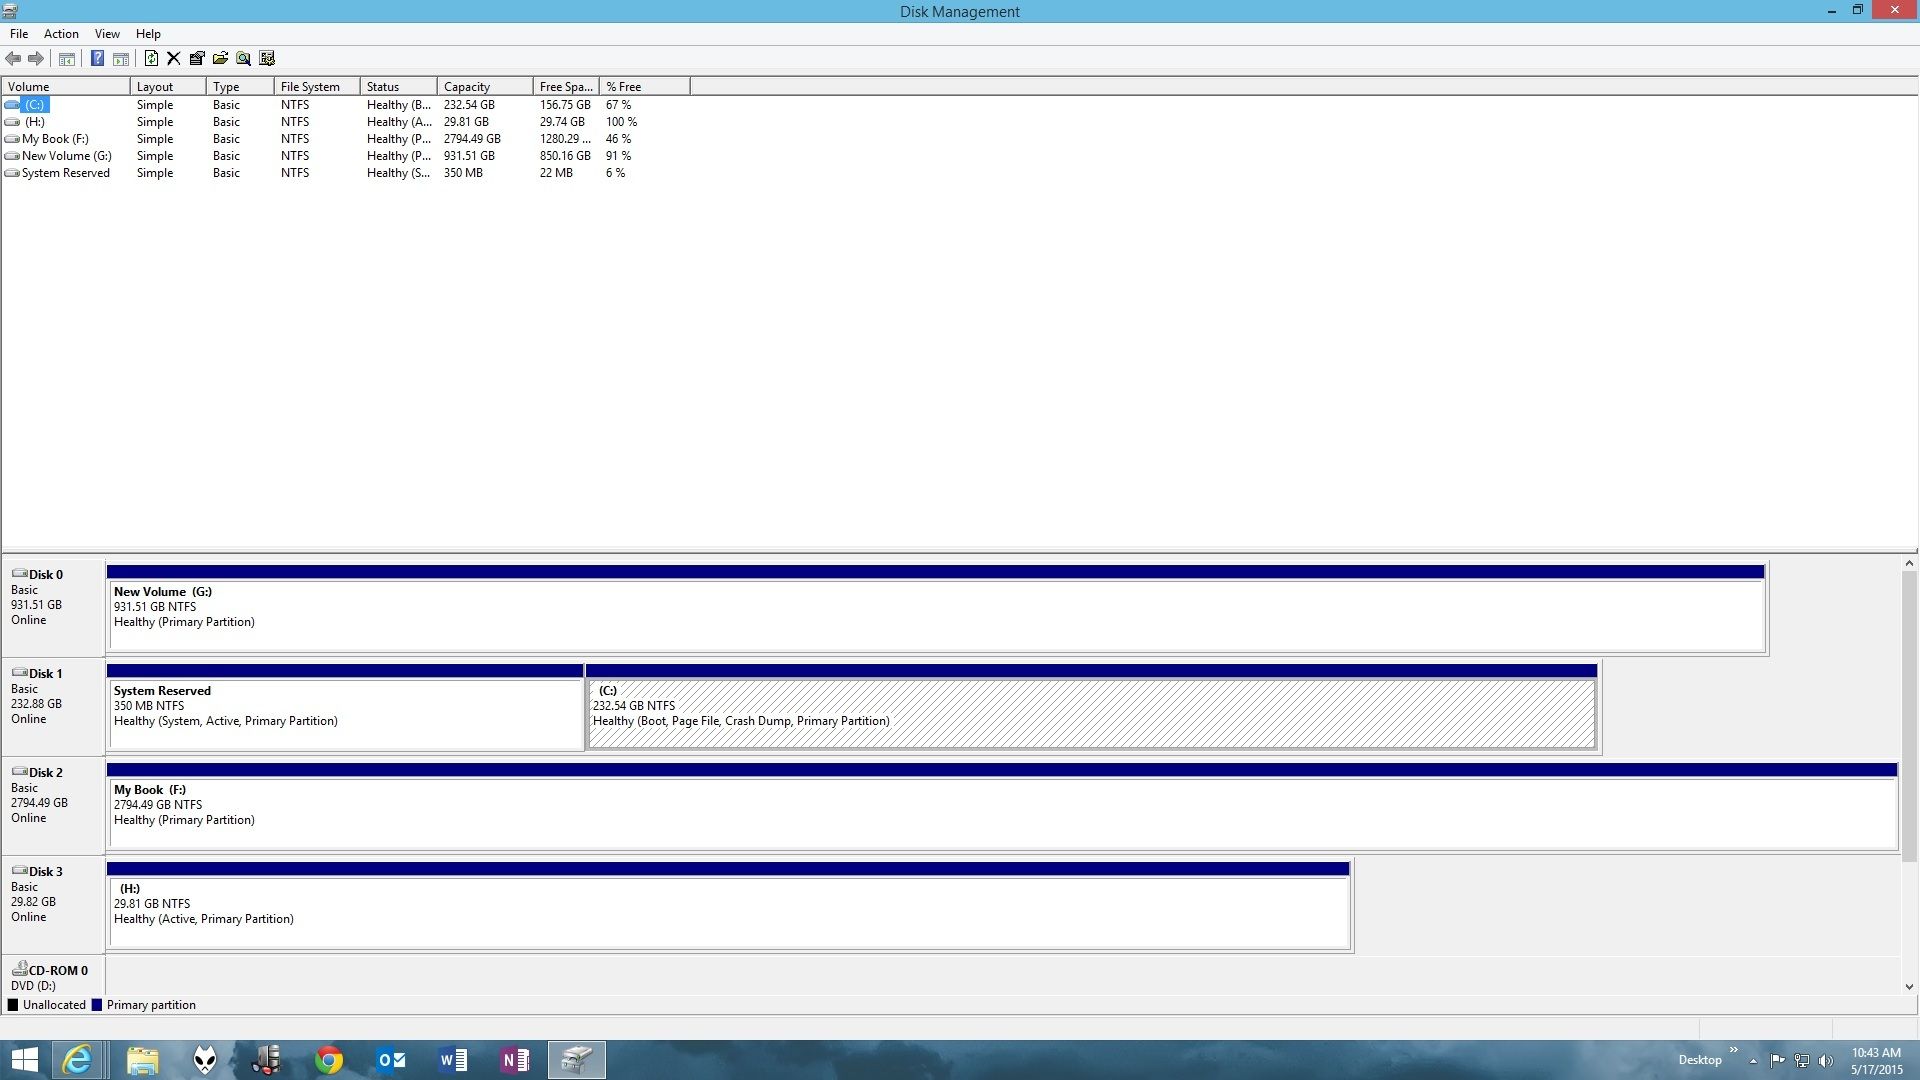Open the network tray icon
Screen dimensions: 1920x1080
1802,1061
